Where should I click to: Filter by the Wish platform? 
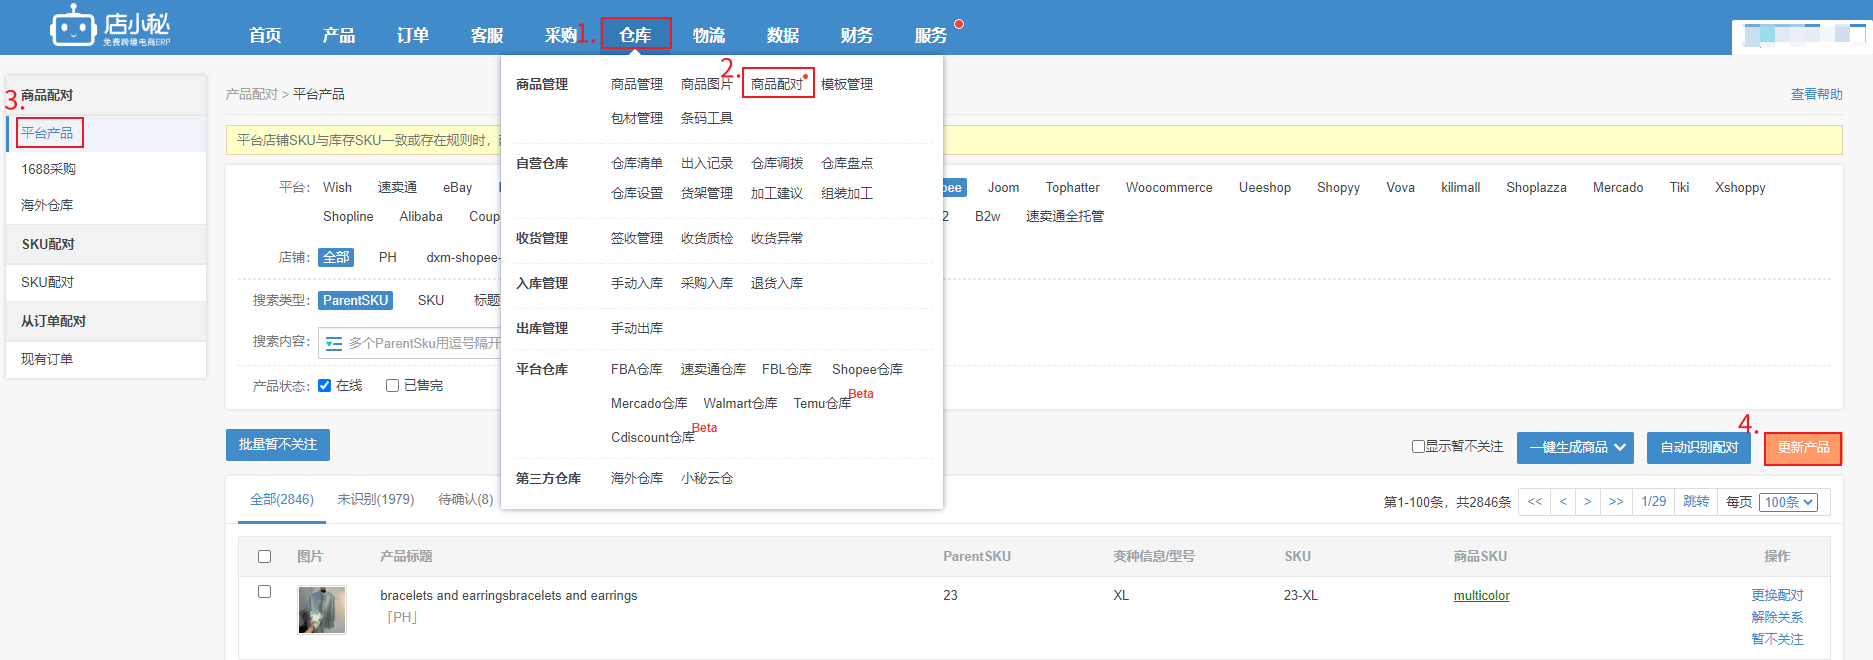tap(337, 187)
